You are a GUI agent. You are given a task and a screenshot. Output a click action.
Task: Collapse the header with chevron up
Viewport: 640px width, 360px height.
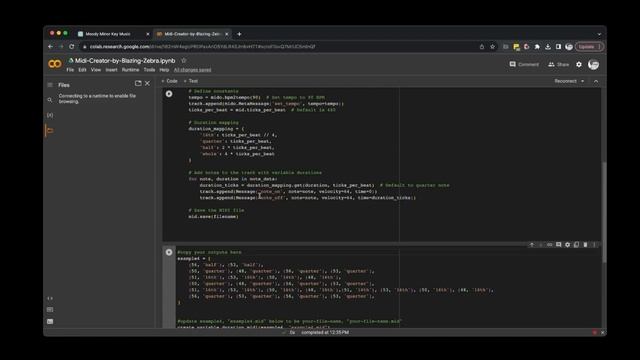click(x=596, y=81)
